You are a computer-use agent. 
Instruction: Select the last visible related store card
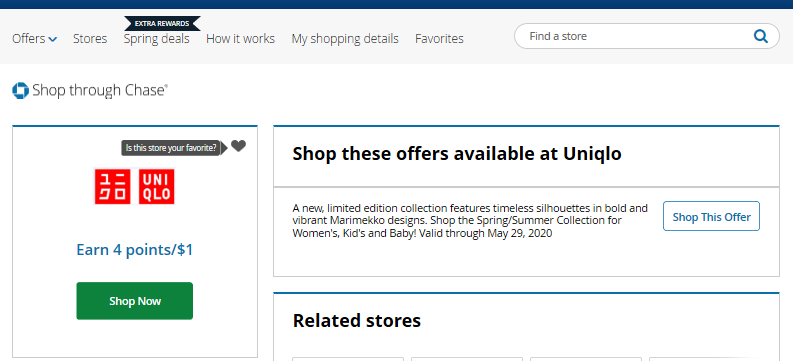tap(714, 359)
